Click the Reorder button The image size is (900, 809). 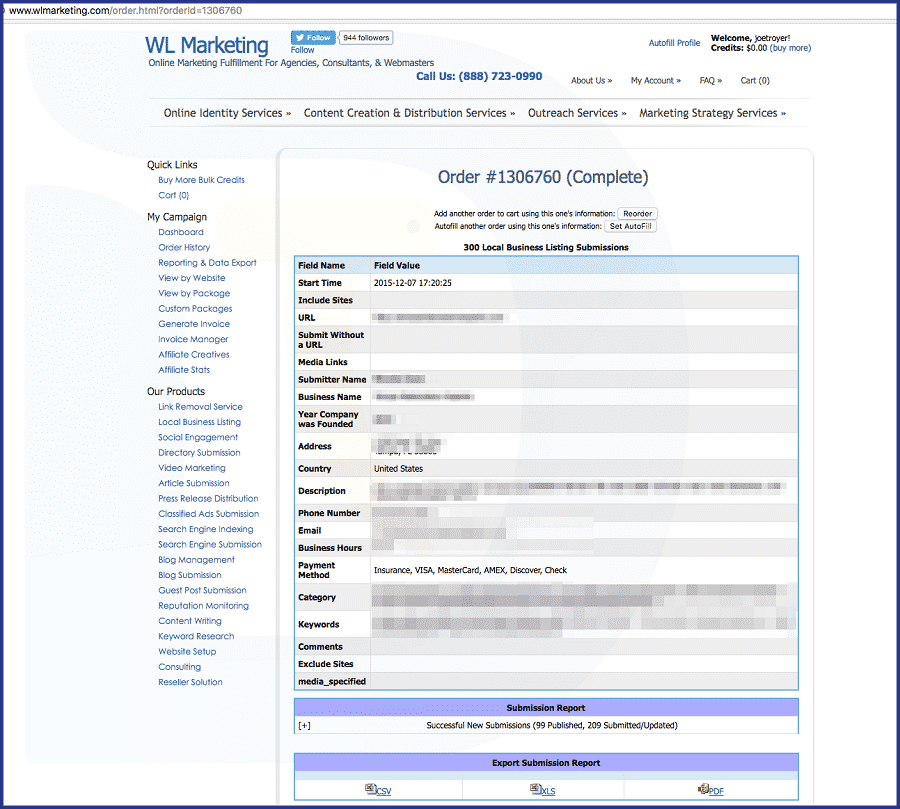(637, 214)
